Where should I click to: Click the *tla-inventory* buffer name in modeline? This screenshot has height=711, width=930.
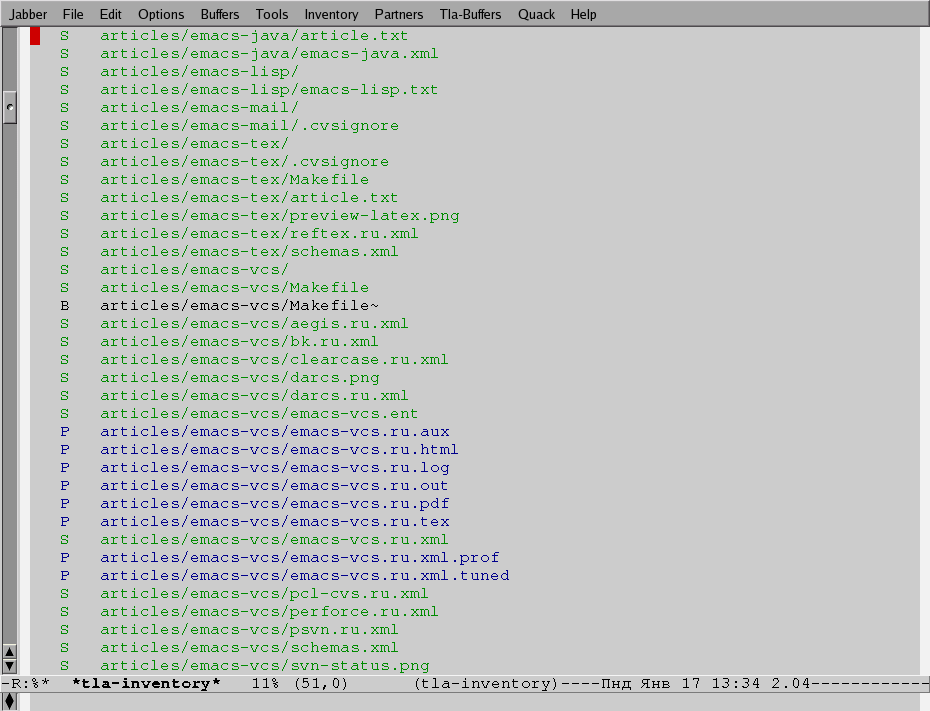146,684
